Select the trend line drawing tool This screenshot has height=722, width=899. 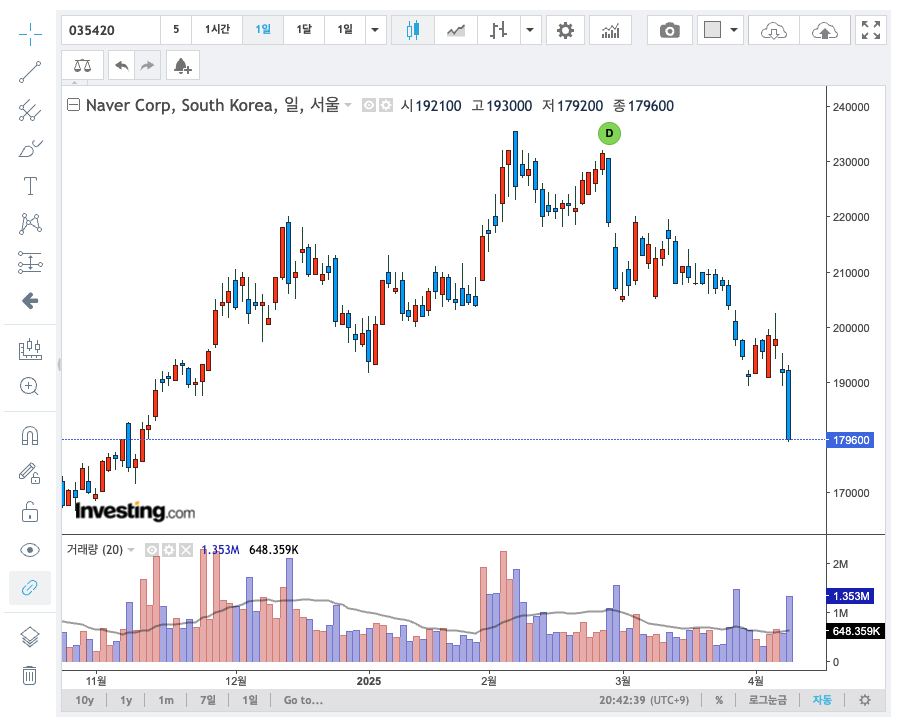[30, 72]
